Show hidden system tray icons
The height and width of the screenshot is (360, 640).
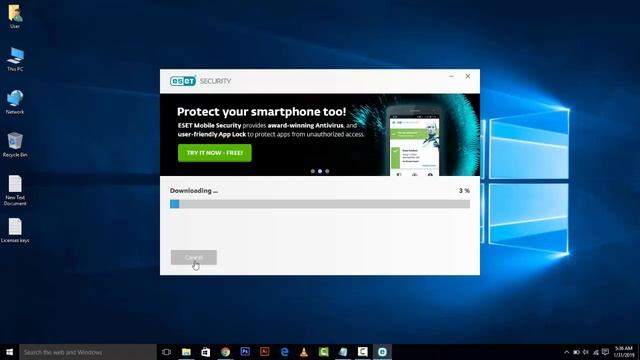[x=567, y=352]
